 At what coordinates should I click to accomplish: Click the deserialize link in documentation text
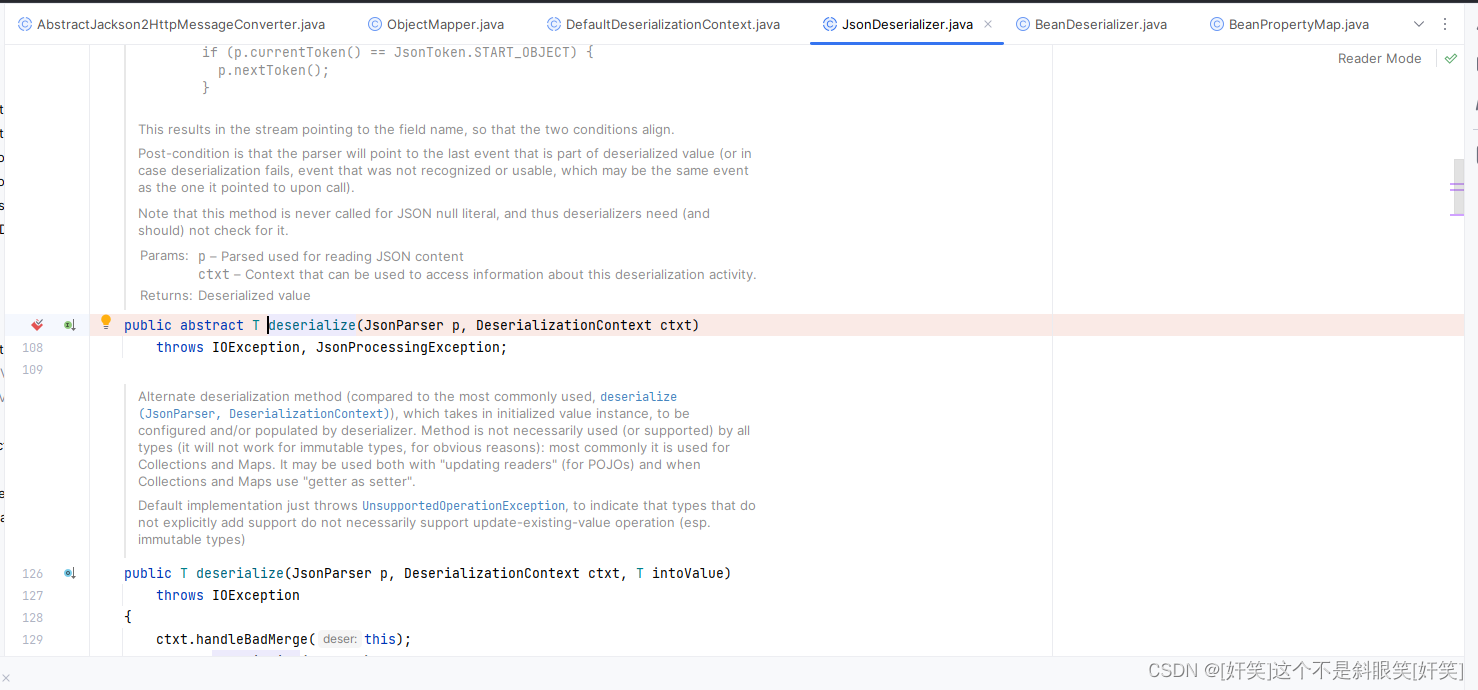click(x=638, y=396)
